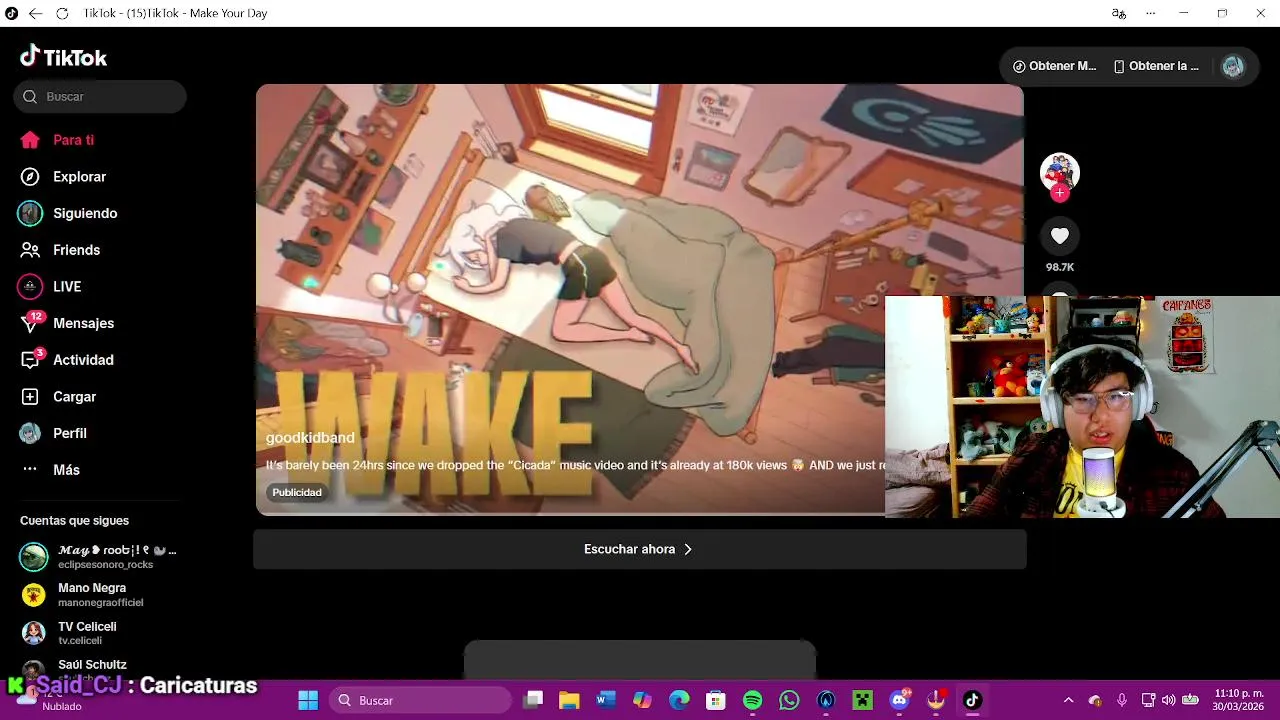This screenshot has width=1280, height=720.
Task: Like the video with heart icon
Action: (1059, 236)
